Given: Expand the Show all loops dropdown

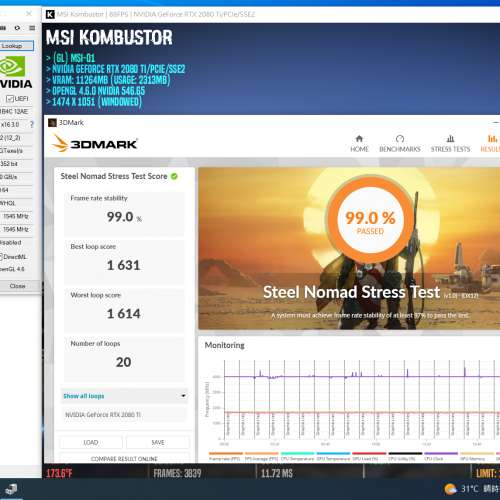Looking at the screenshot, I should [x=124, y=396].
